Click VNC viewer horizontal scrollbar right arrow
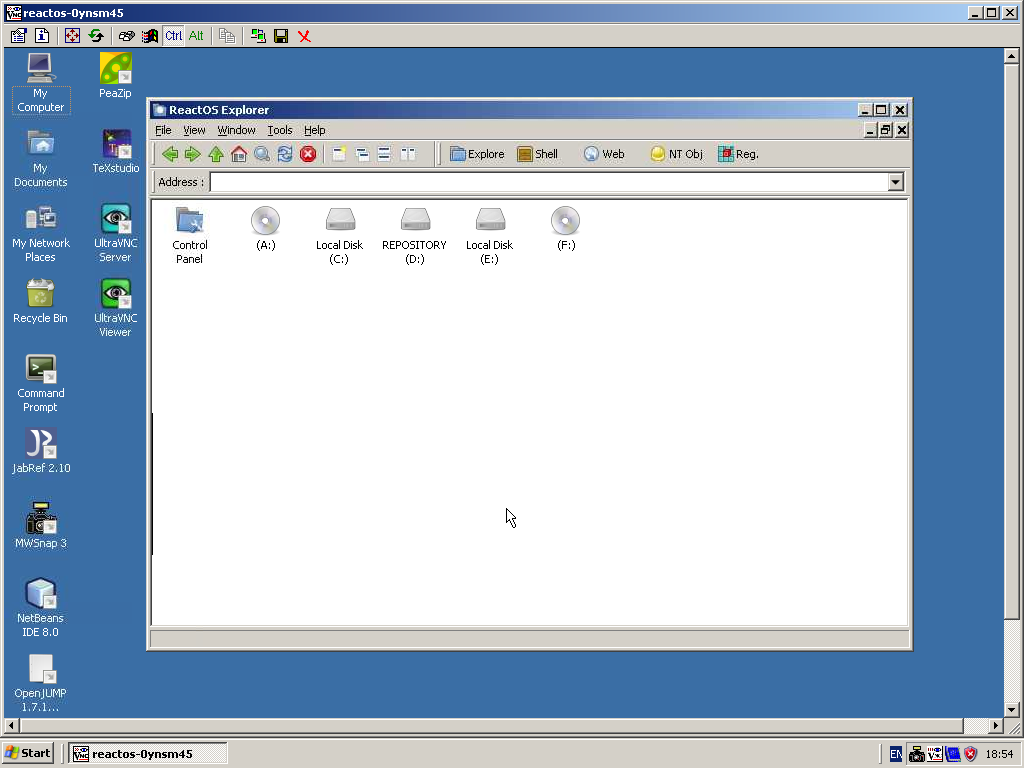Viewport: 1024px width, 768px height. (995, 725)
